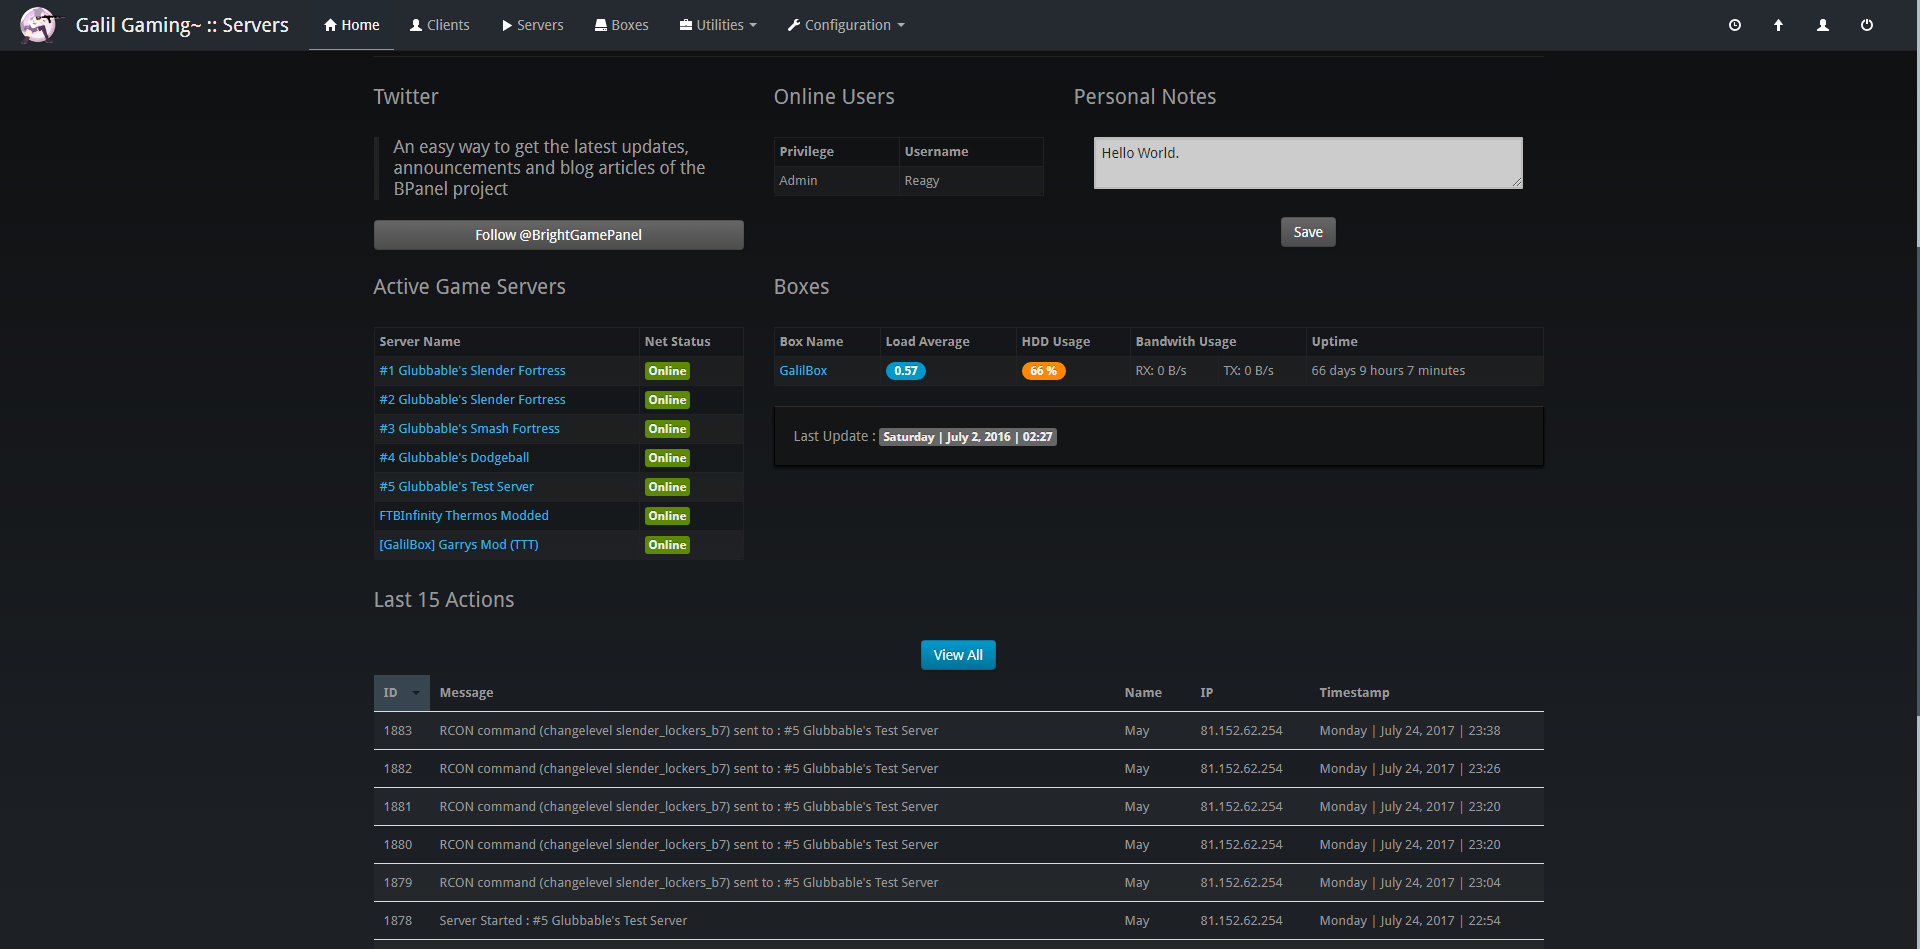This screenshot has height=949, width=1920.
Task: Open the Clients menu item
Action: pos(440,25)
